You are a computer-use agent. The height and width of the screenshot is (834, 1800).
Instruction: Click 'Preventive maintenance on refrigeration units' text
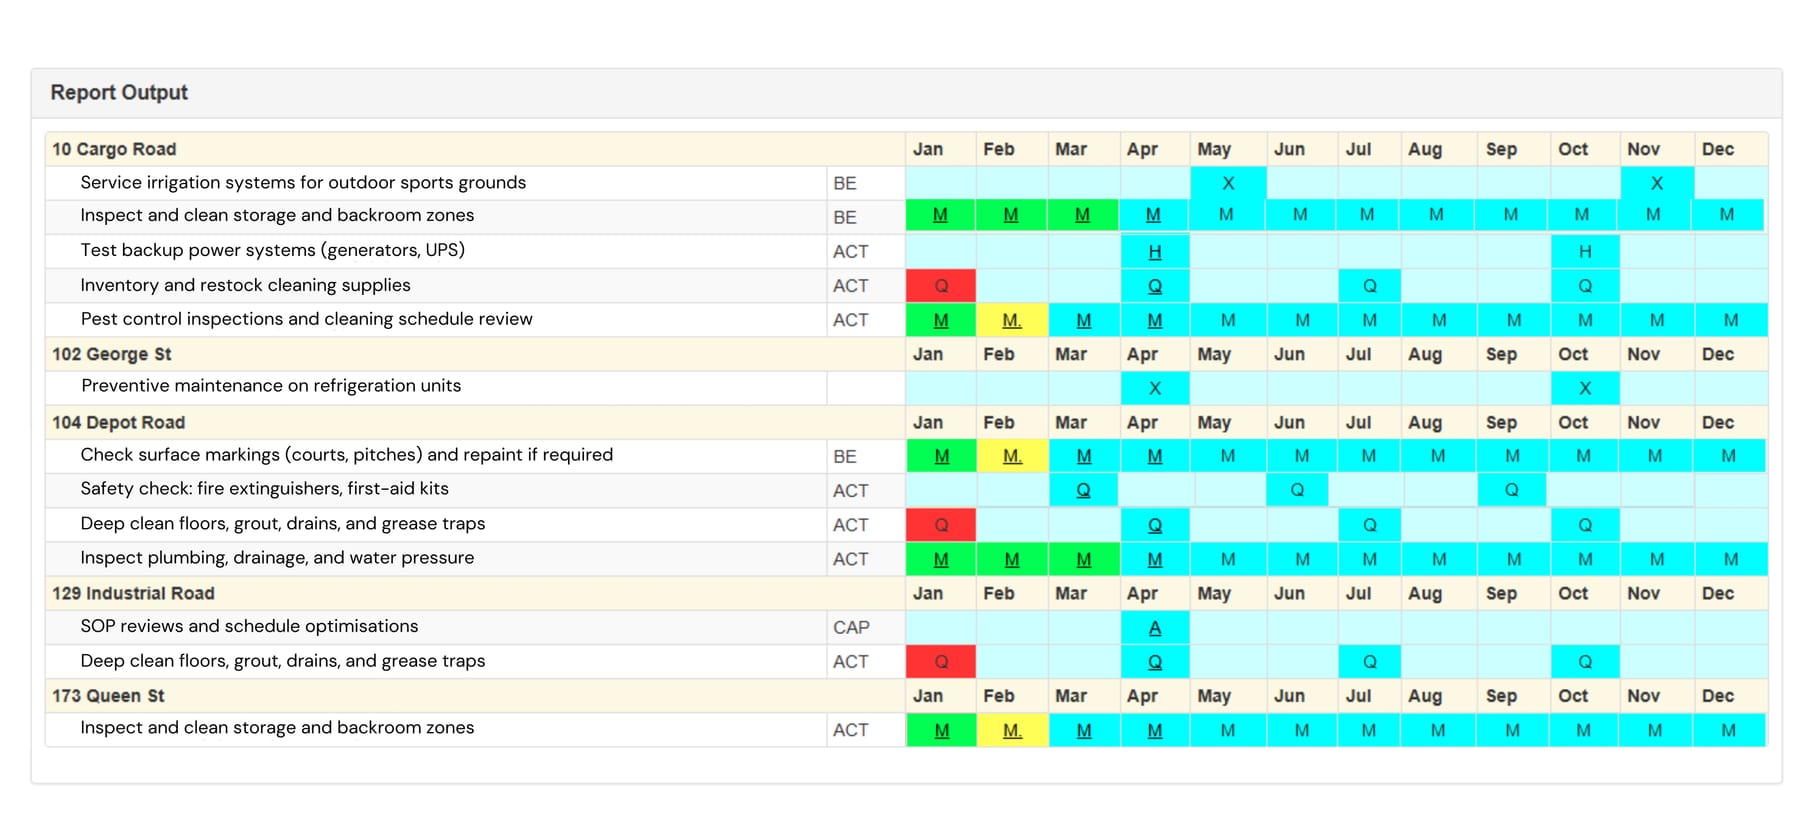271,386
